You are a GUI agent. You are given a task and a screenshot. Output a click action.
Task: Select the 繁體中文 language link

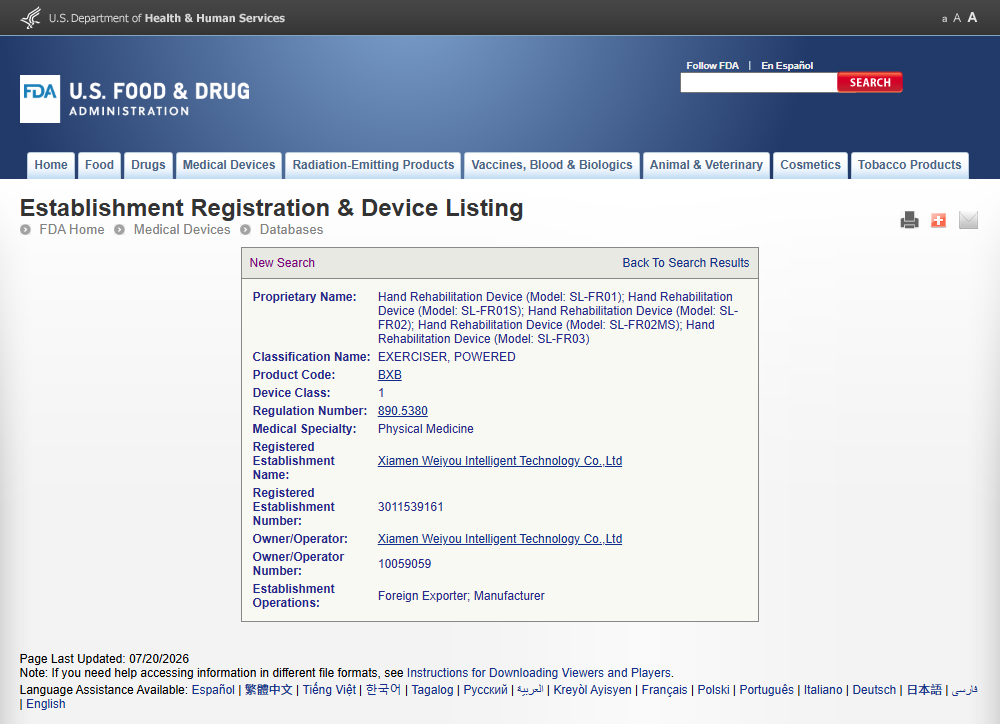268,690
